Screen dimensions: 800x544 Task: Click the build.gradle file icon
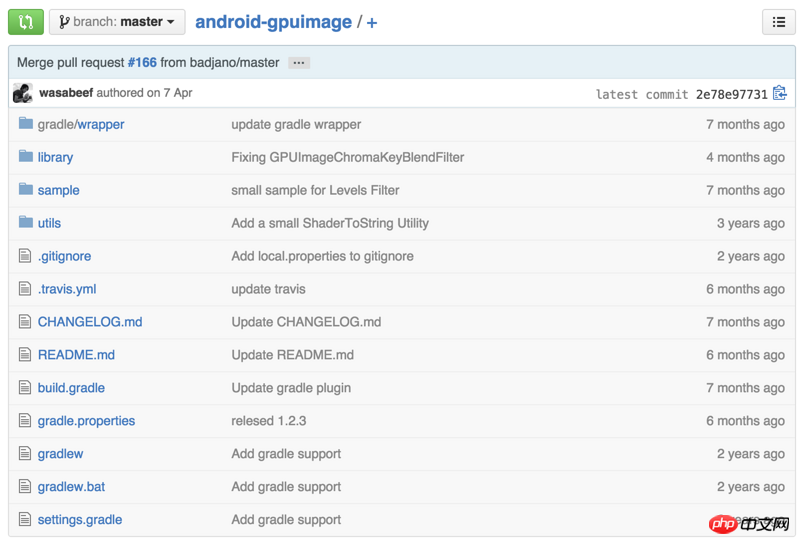[26, 388]
